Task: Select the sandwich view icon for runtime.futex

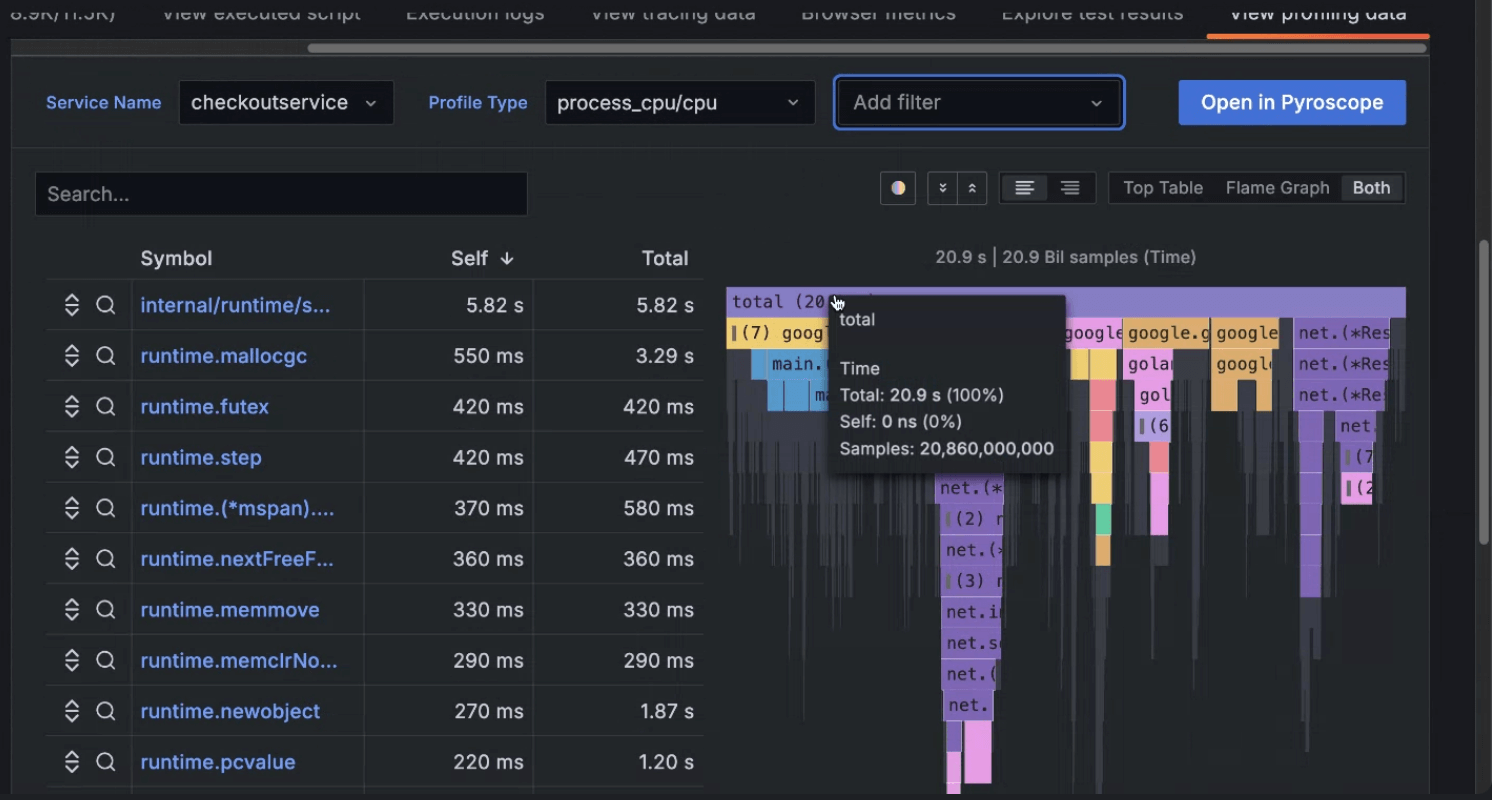Action: pos(72,406)
